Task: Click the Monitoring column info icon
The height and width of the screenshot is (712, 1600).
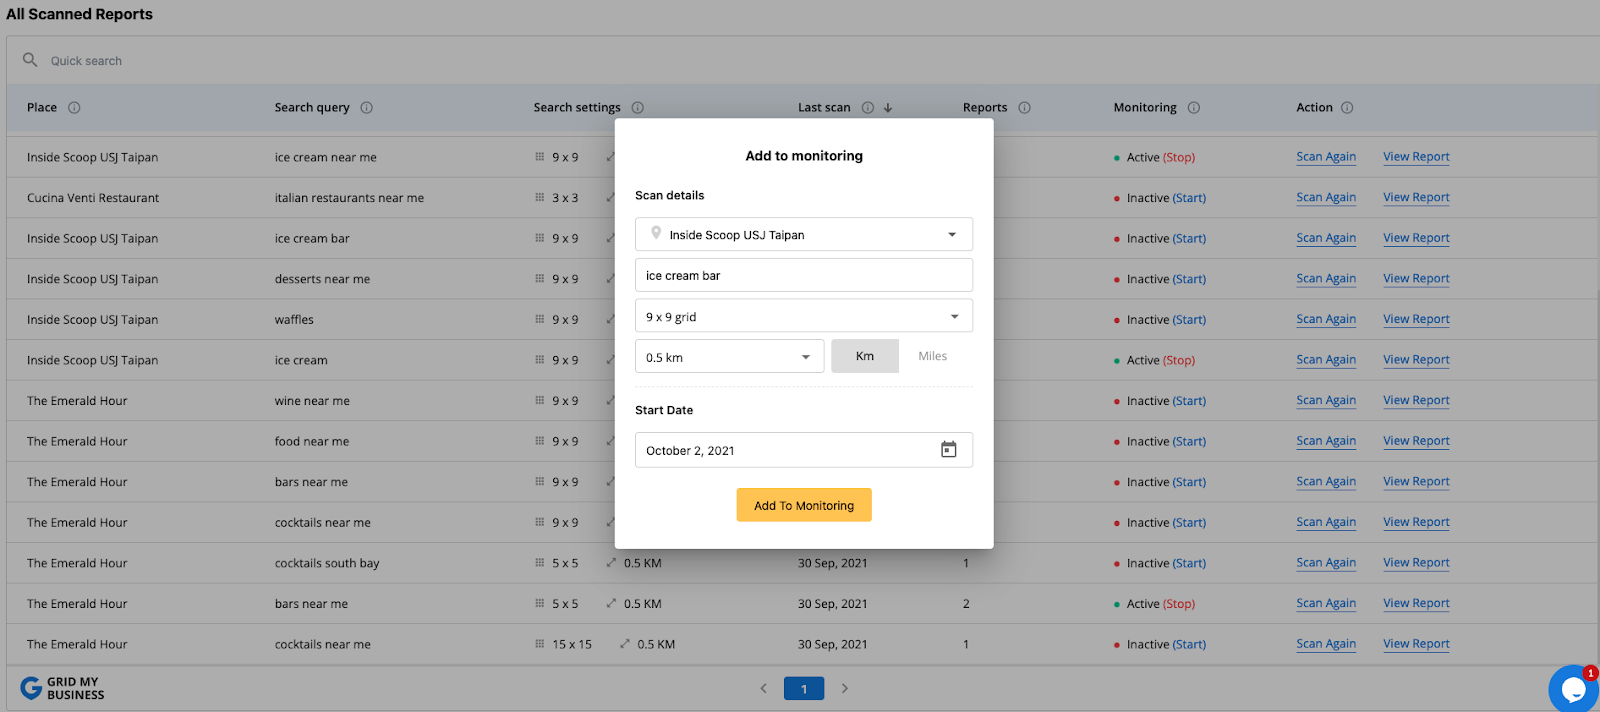Action: point(1194,108)
